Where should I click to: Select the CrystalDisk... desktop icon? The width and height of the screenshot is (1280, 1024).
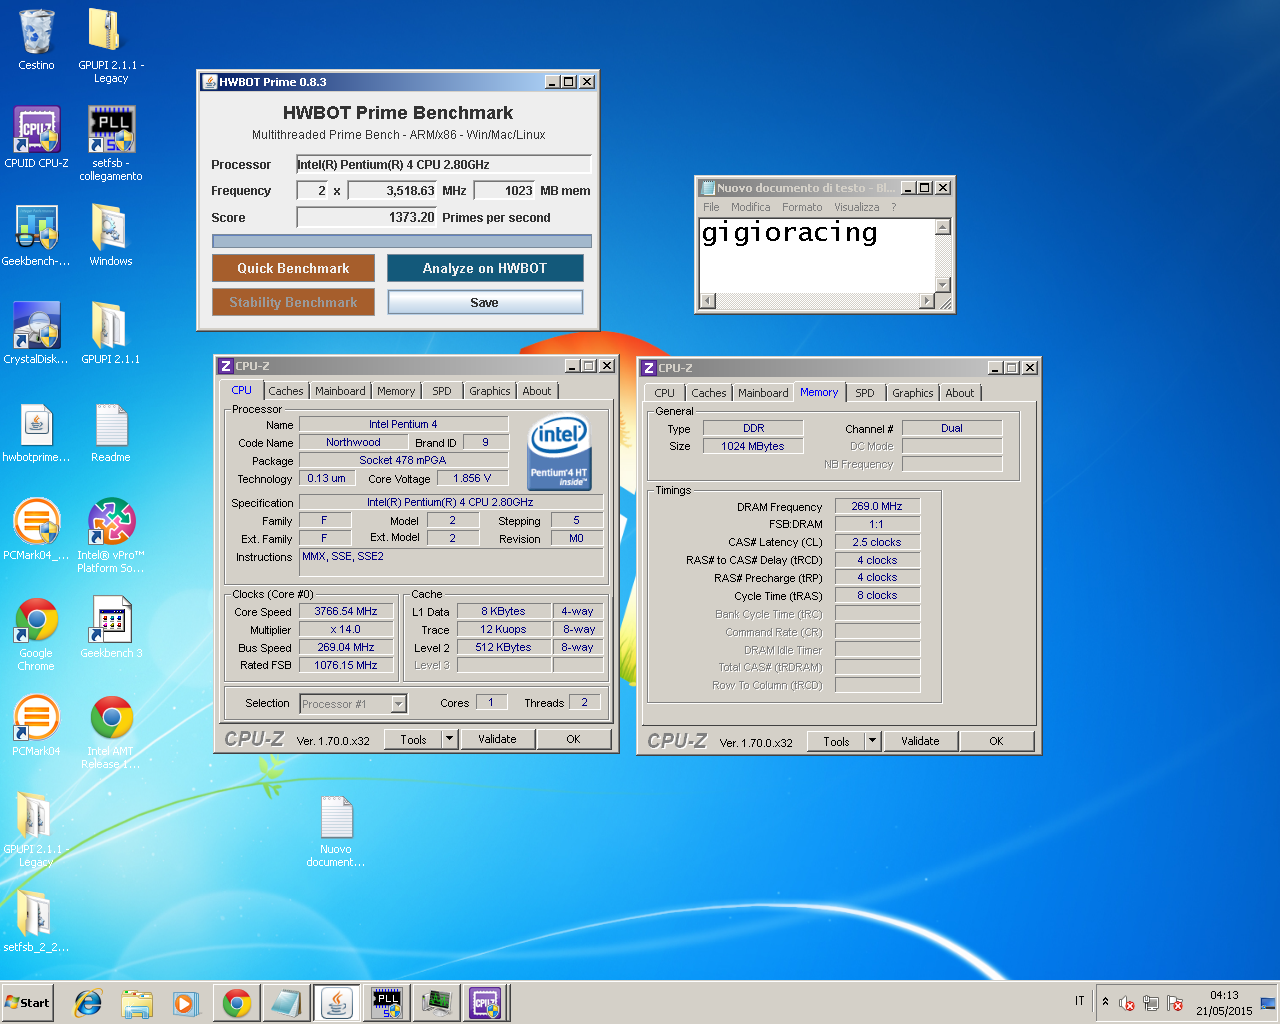click(x=36, y=333)
